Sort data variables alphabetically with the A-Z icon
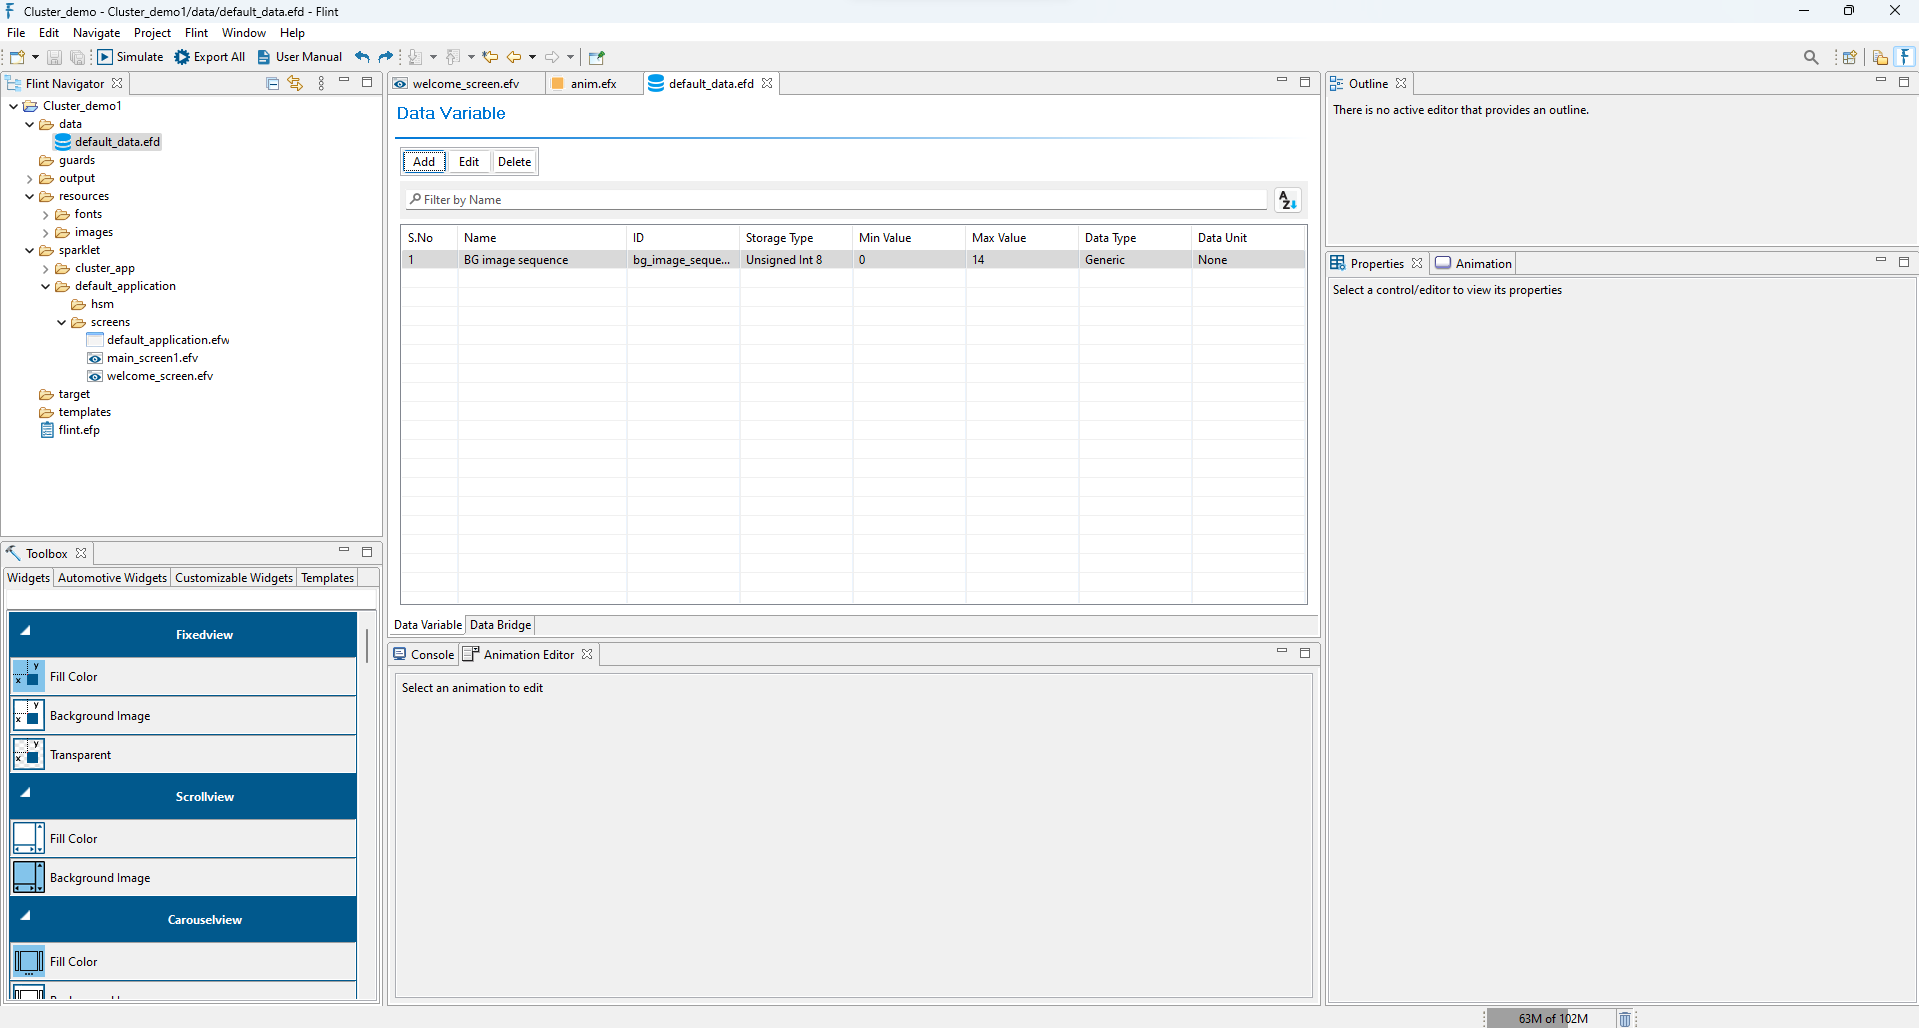Image resolution: width=1919 pixels, height=1028 pixels. point(1287,200)
